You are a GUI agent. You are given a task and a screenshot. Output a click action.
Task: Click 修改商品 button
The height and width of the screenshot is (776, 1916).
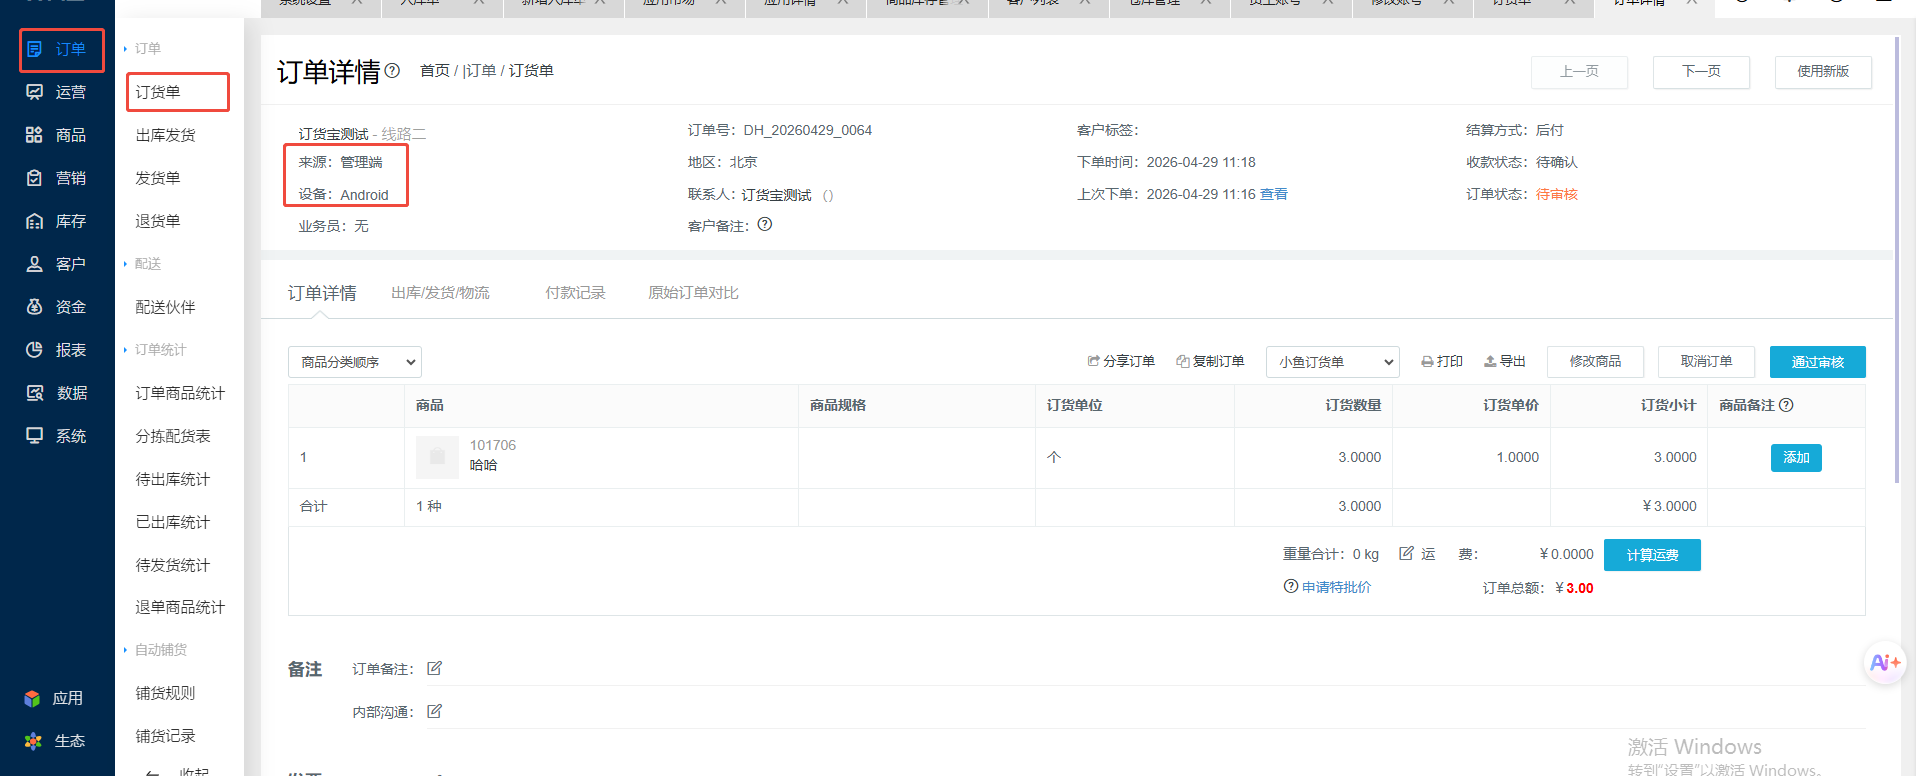click(1595, 361)
